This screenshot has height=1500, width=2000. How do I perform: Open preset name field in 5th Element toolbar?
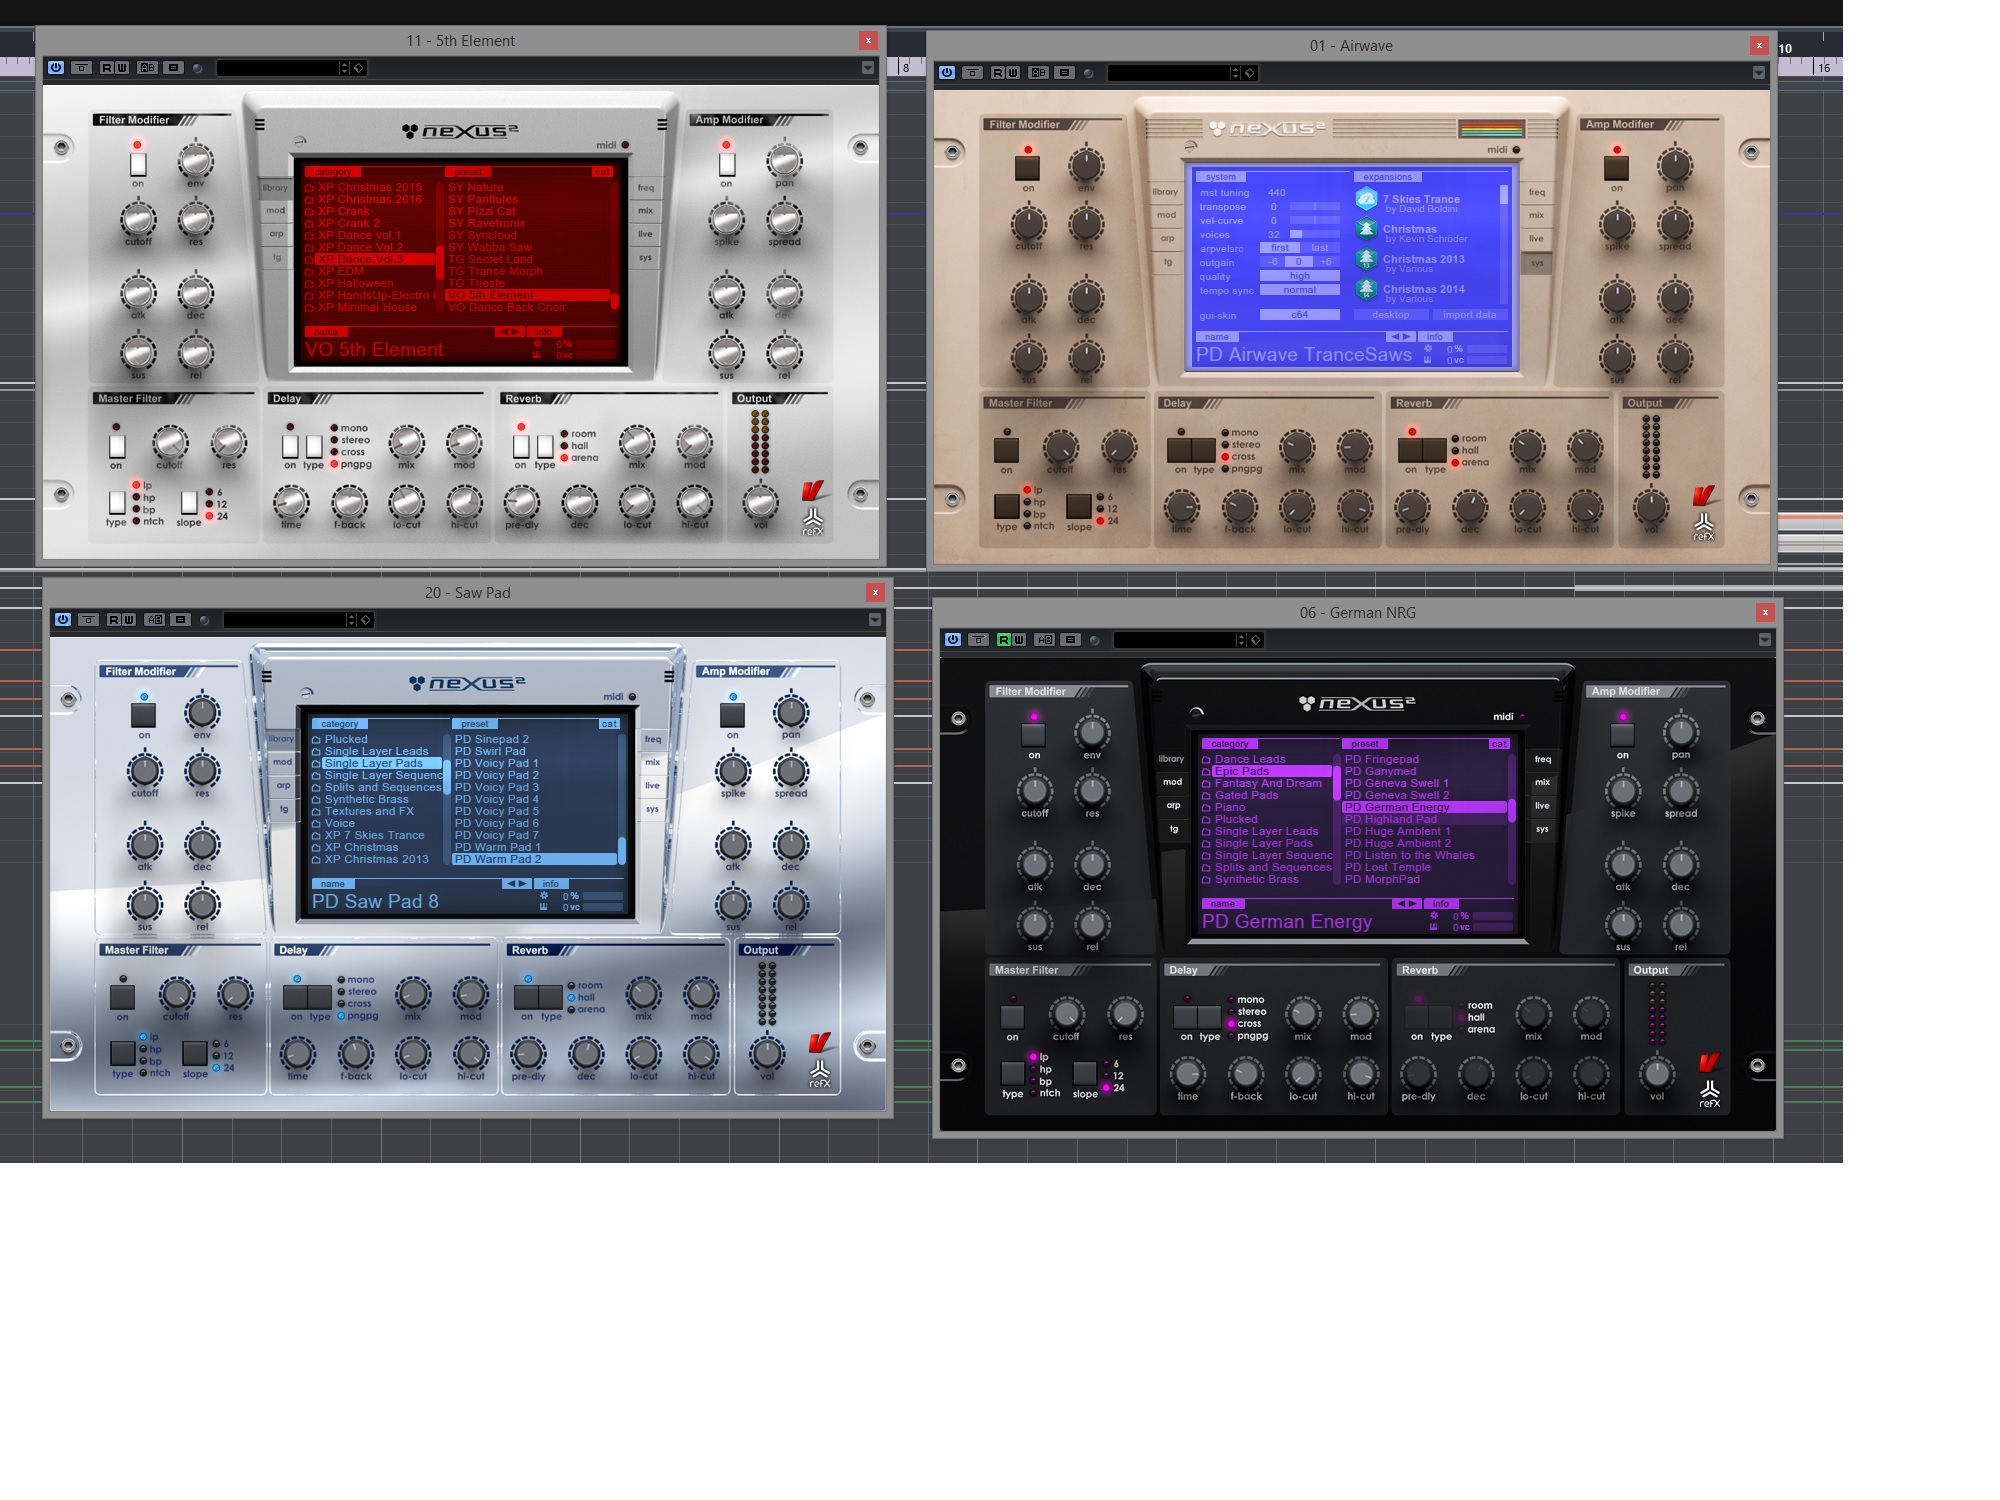(x=277, y=68)
